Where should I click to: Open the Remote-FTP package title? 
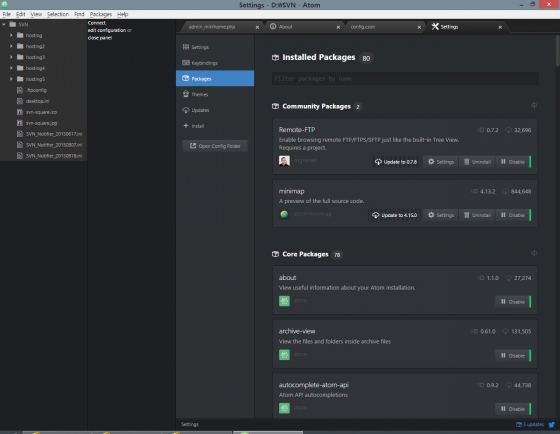click(x=297, y=130)
